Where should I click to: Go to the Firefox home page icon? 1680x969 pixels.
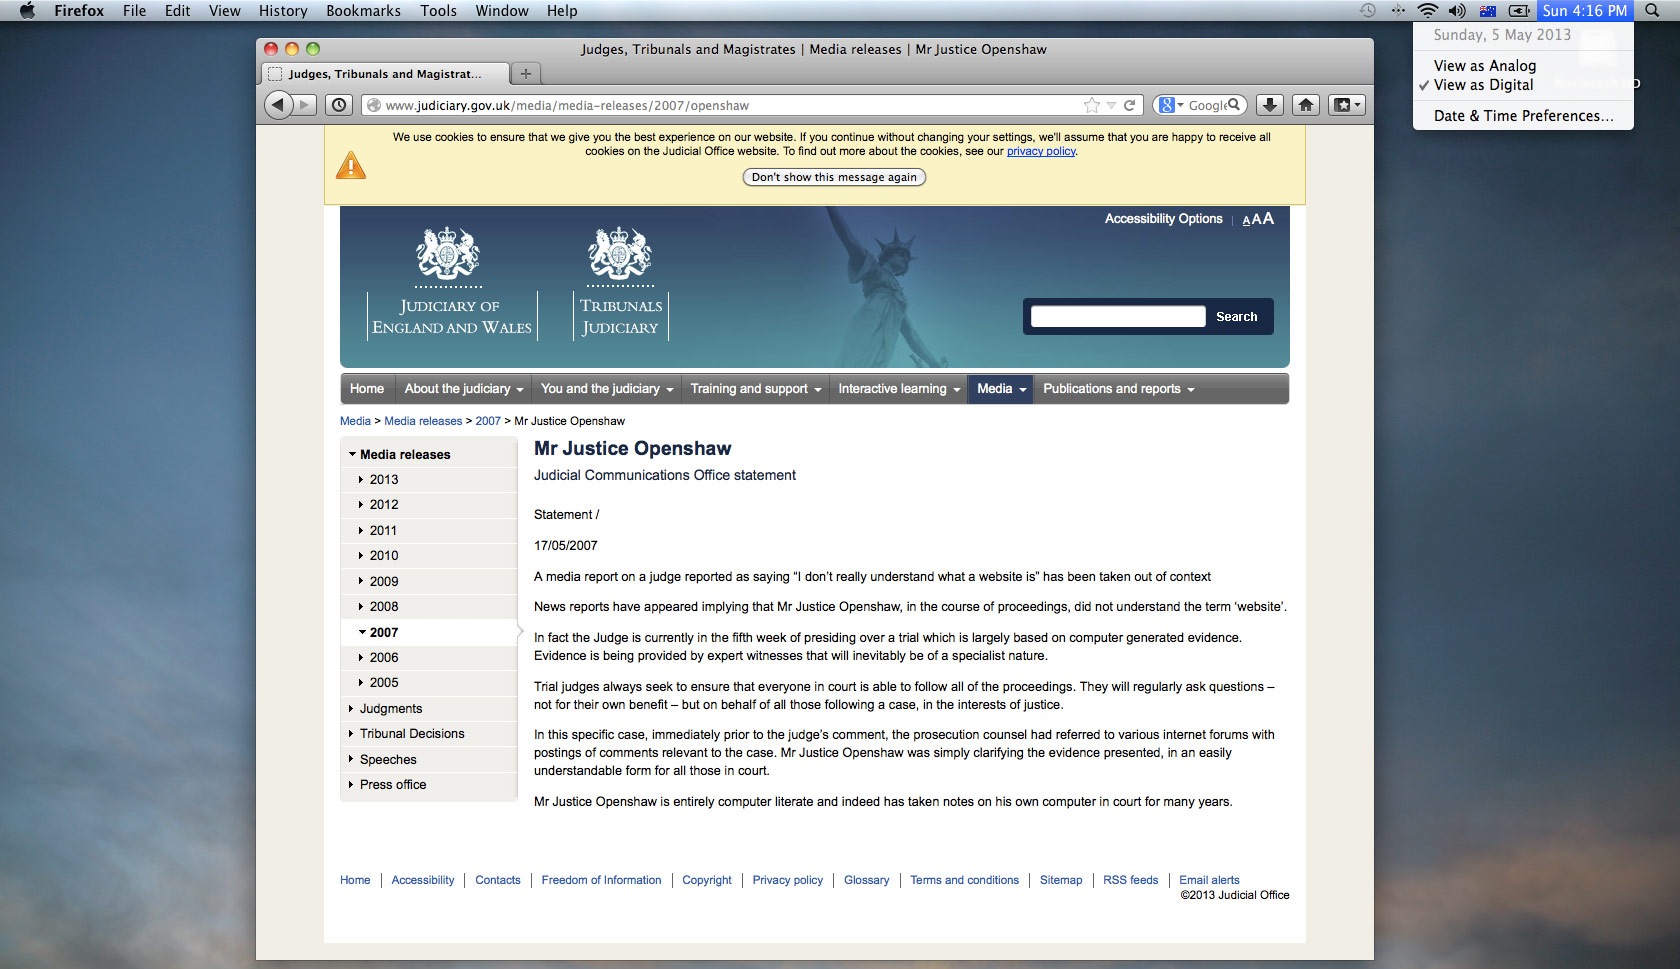click(x=1306, y=104)
